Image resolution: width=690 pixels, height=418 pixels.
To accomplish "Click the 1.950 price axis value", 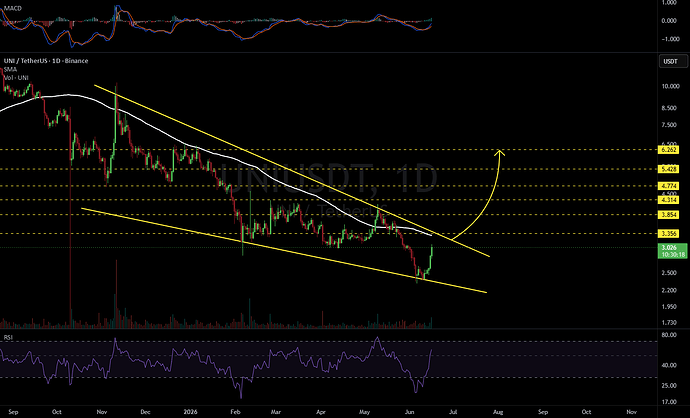I will pyautogui.click(x=670, y=307).
